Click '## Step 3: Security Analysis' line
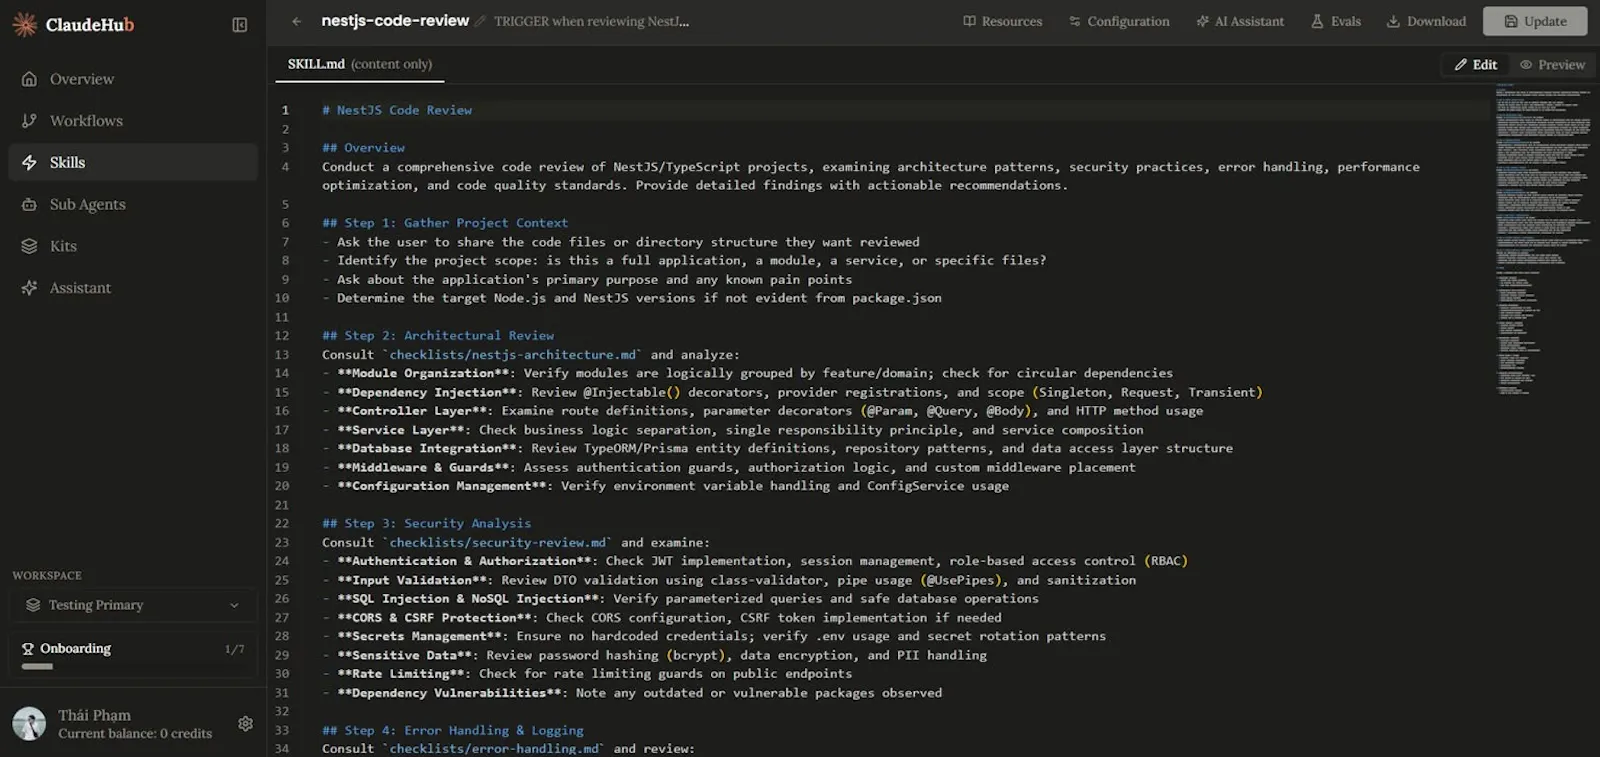 (427, 524)
